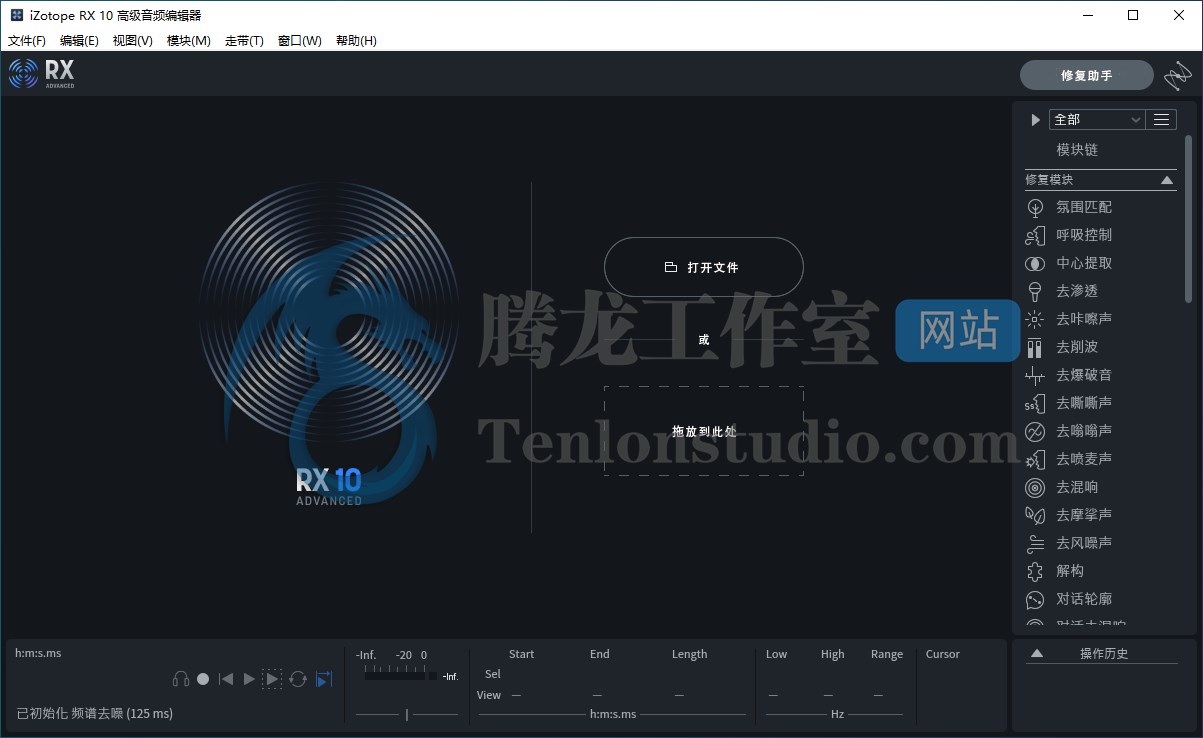The image size is (1203, 738).
Task: Select the Dialogue Contour (对话轮廓) module icon
Action: coord(1035,599)
